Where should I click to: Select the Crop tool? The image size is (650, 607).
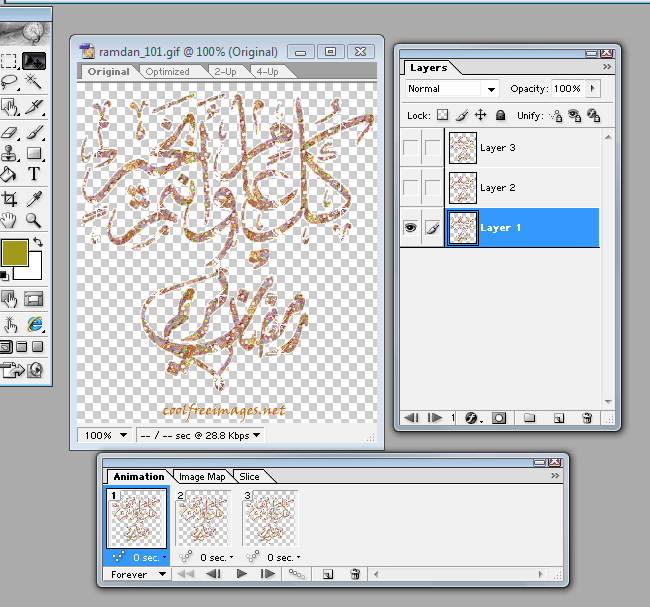click(x=9, y=198)
